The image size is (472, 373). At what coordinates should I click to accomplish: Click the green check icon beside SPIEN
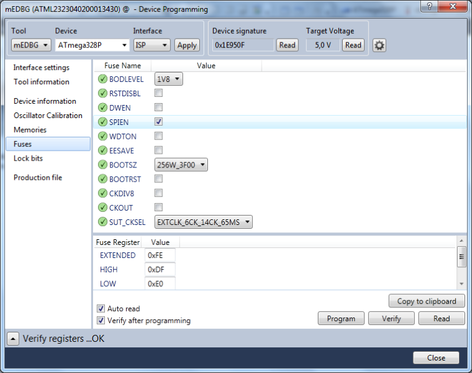102,122
